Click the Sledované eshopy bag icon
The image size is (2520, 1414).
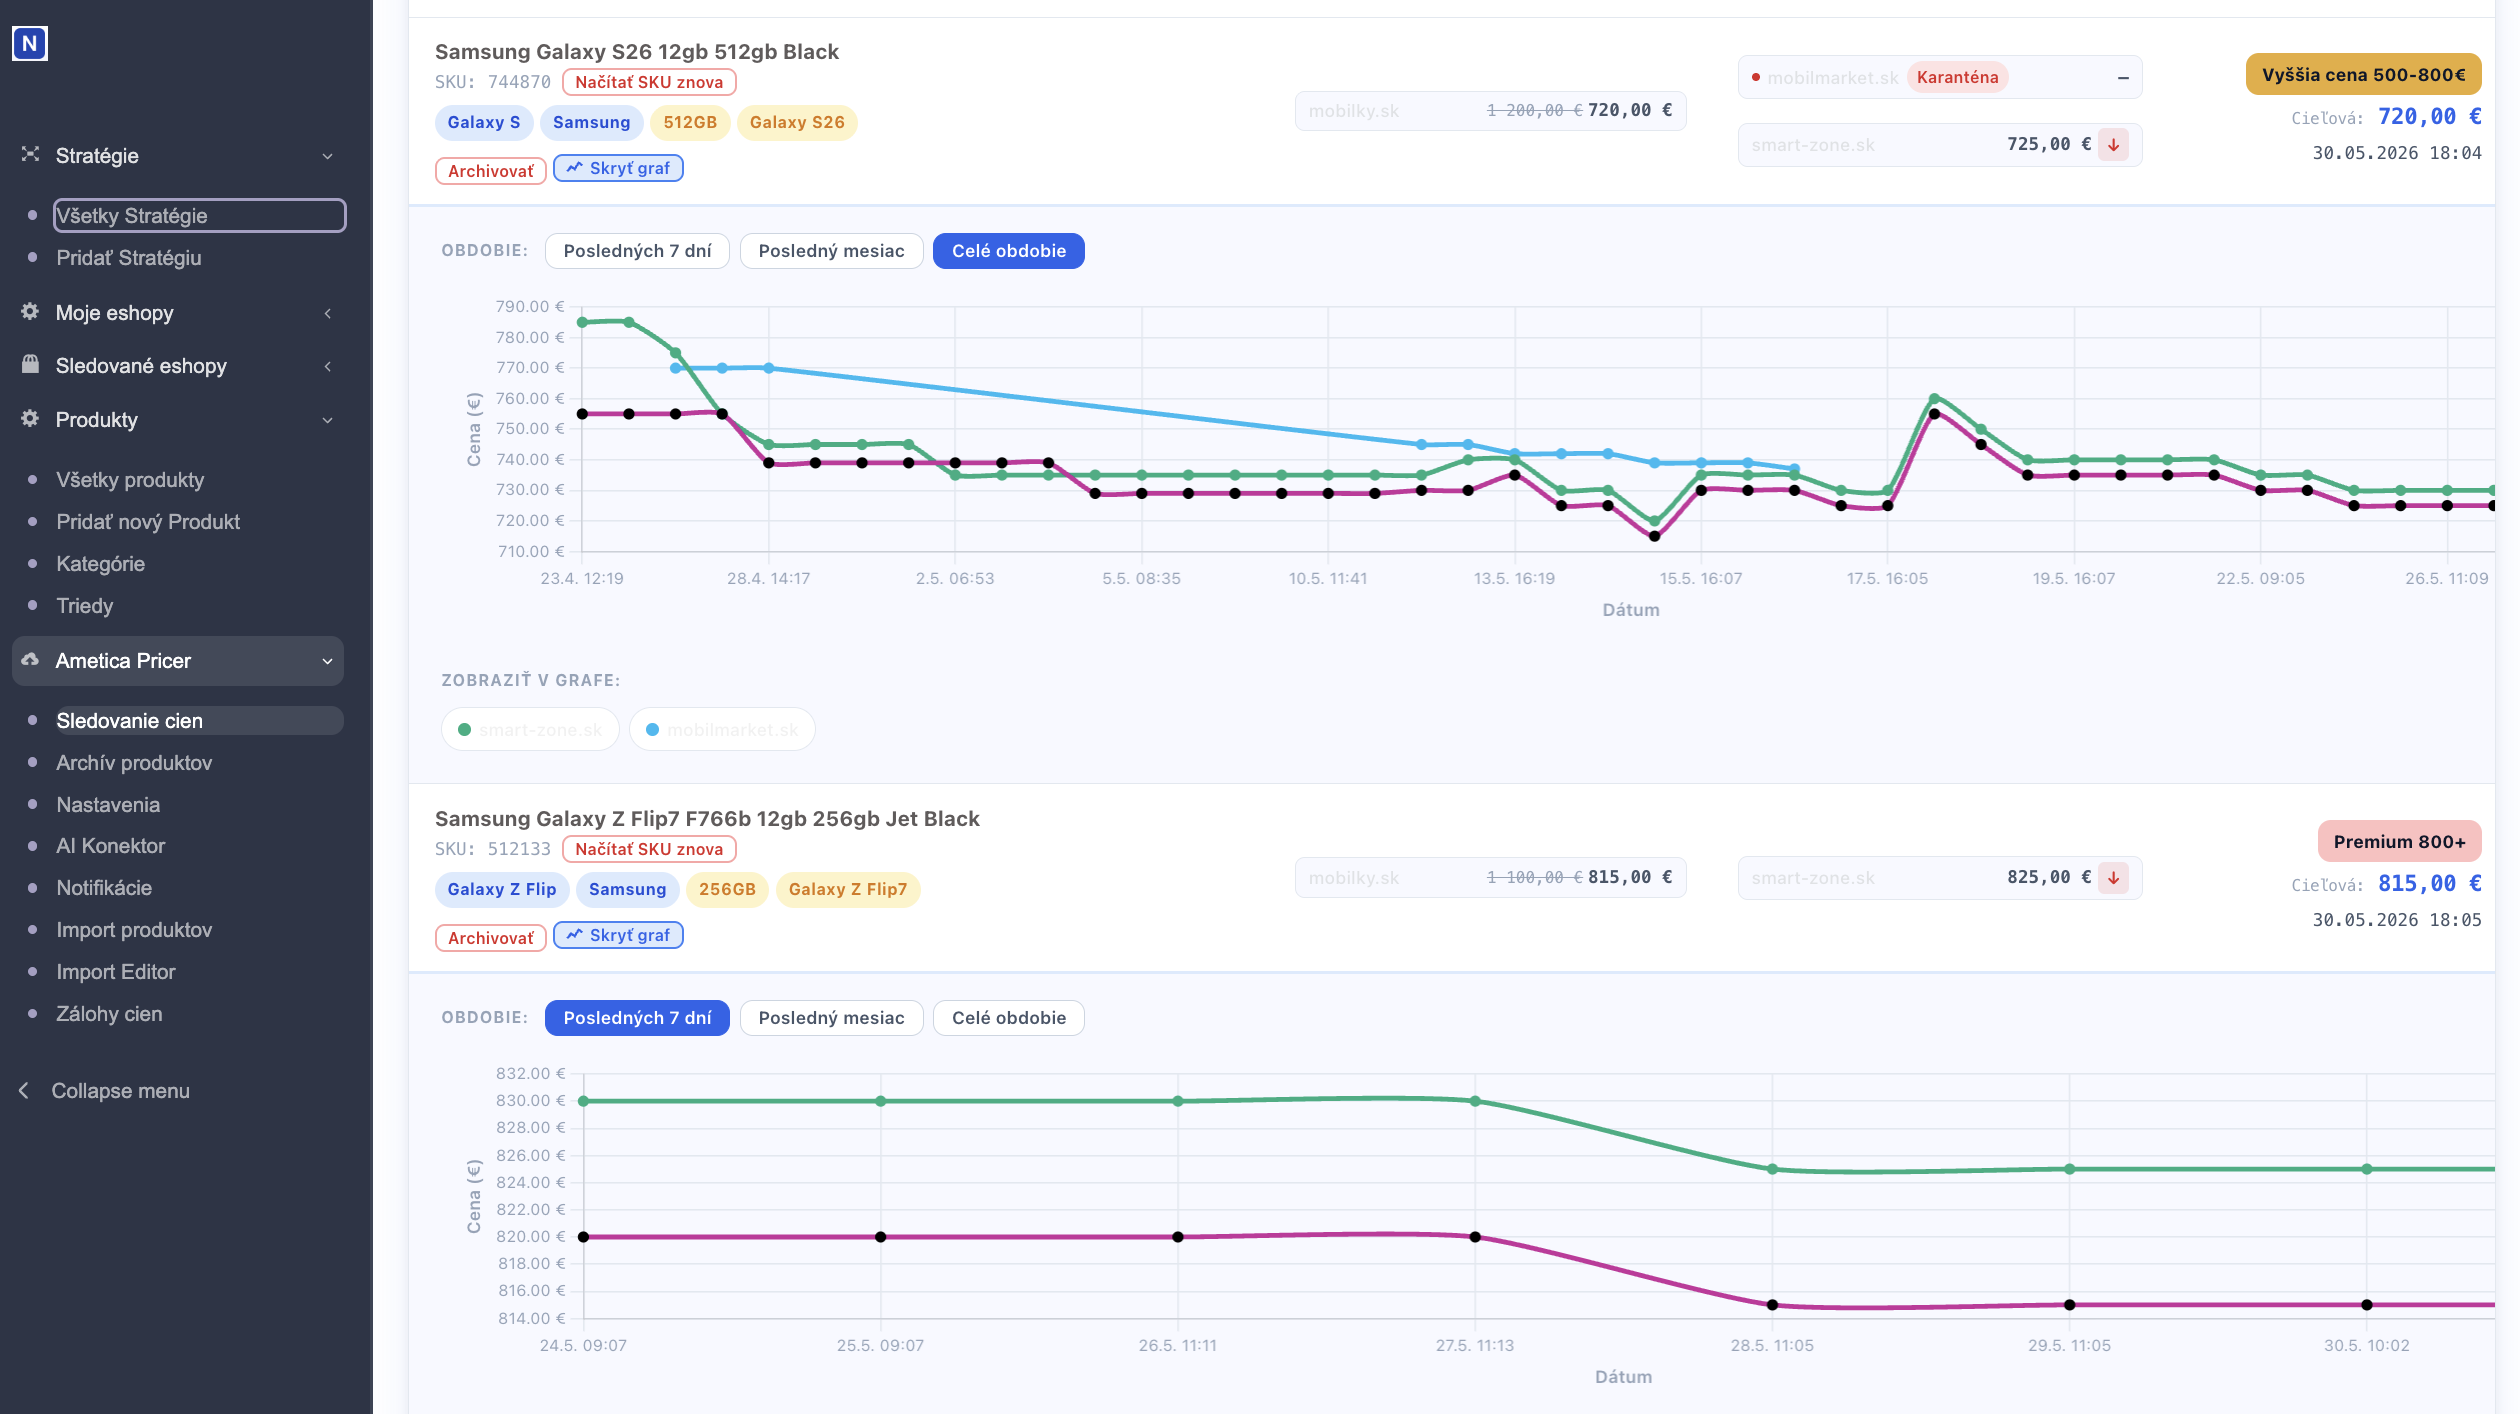30,364
